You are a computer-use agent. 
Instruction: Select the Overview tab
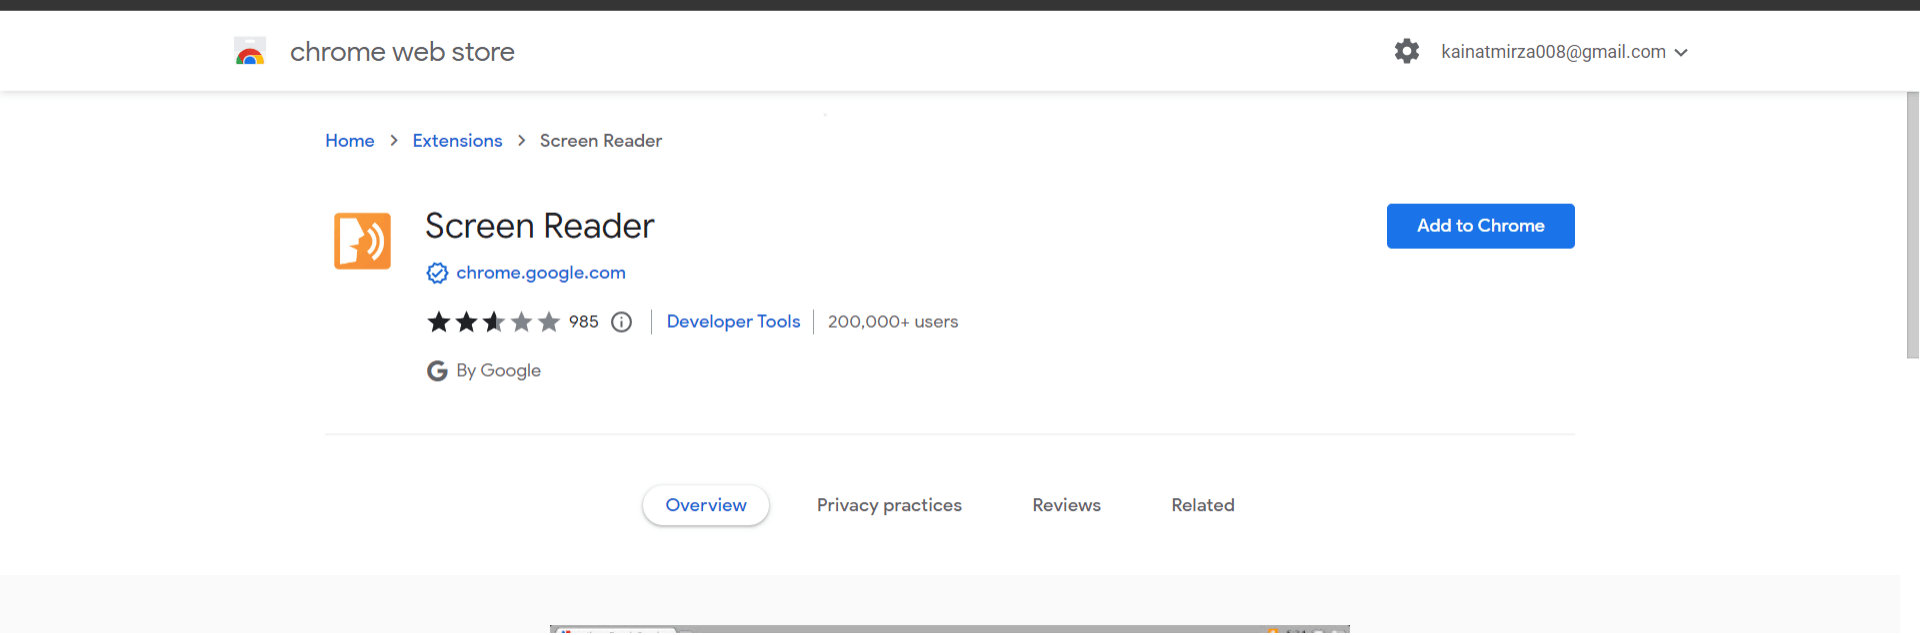(x=706, y=505)
